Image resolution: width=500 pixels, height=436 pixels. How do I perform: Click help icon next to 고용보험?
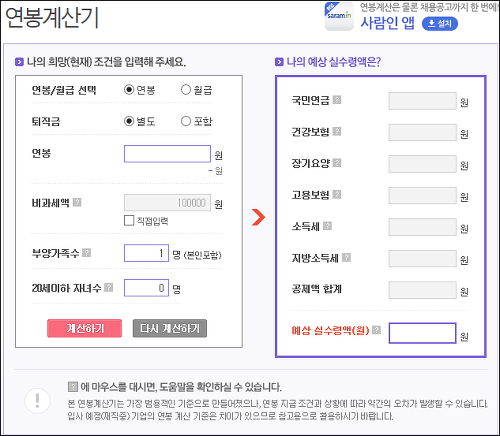point(337,194)
